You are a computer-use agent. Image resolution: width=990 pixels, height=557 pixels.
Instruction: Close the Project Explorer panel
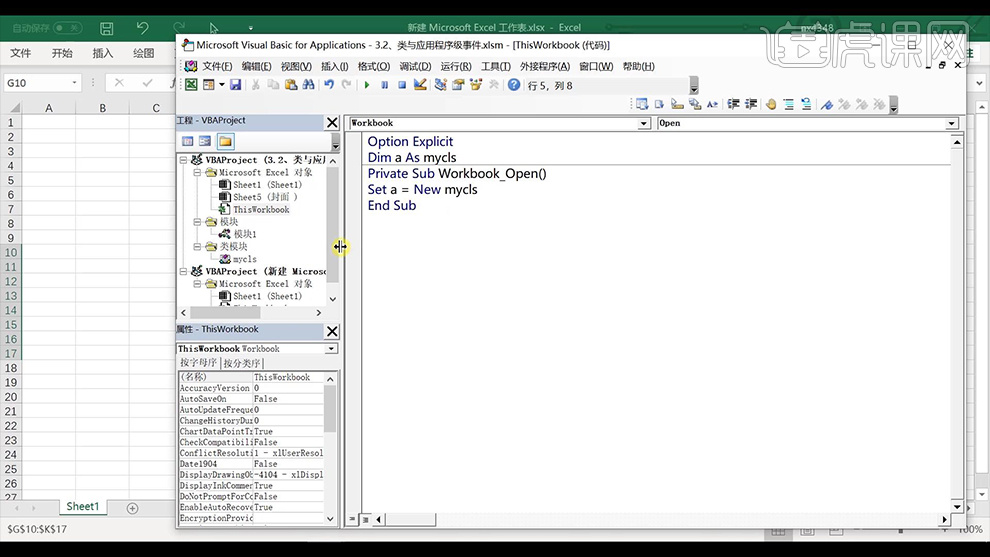point(332,122)
